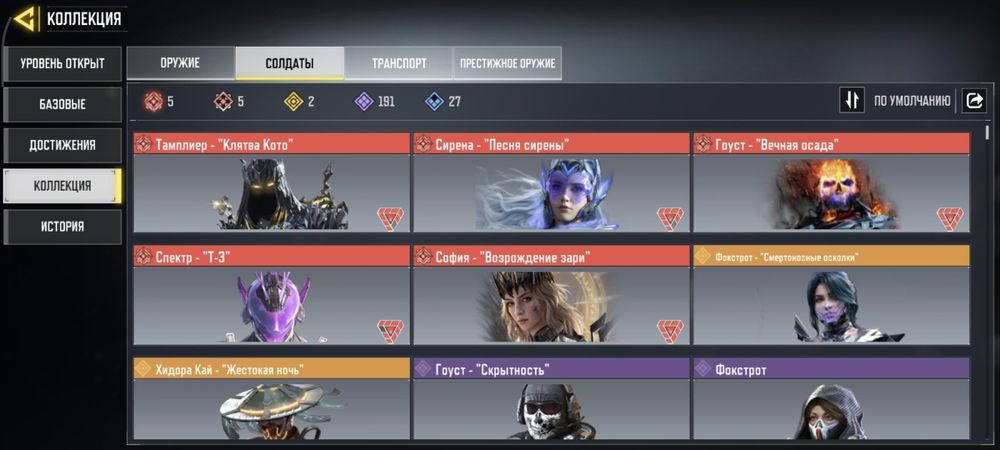Switch to the Оружие tab
The image size is (1000, 450).
(x=180, y=63)
